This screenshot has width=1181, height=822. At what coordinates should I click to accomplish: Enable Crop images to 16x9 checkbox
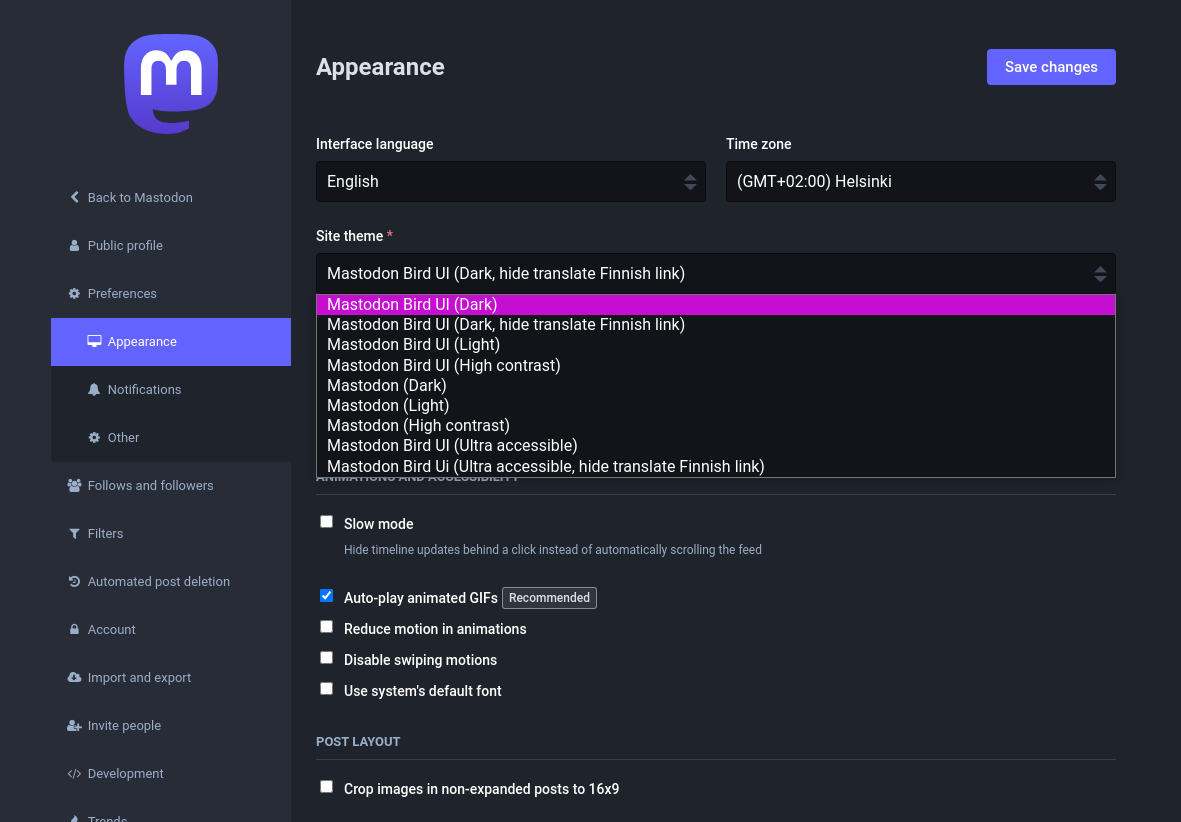[326, 787]
